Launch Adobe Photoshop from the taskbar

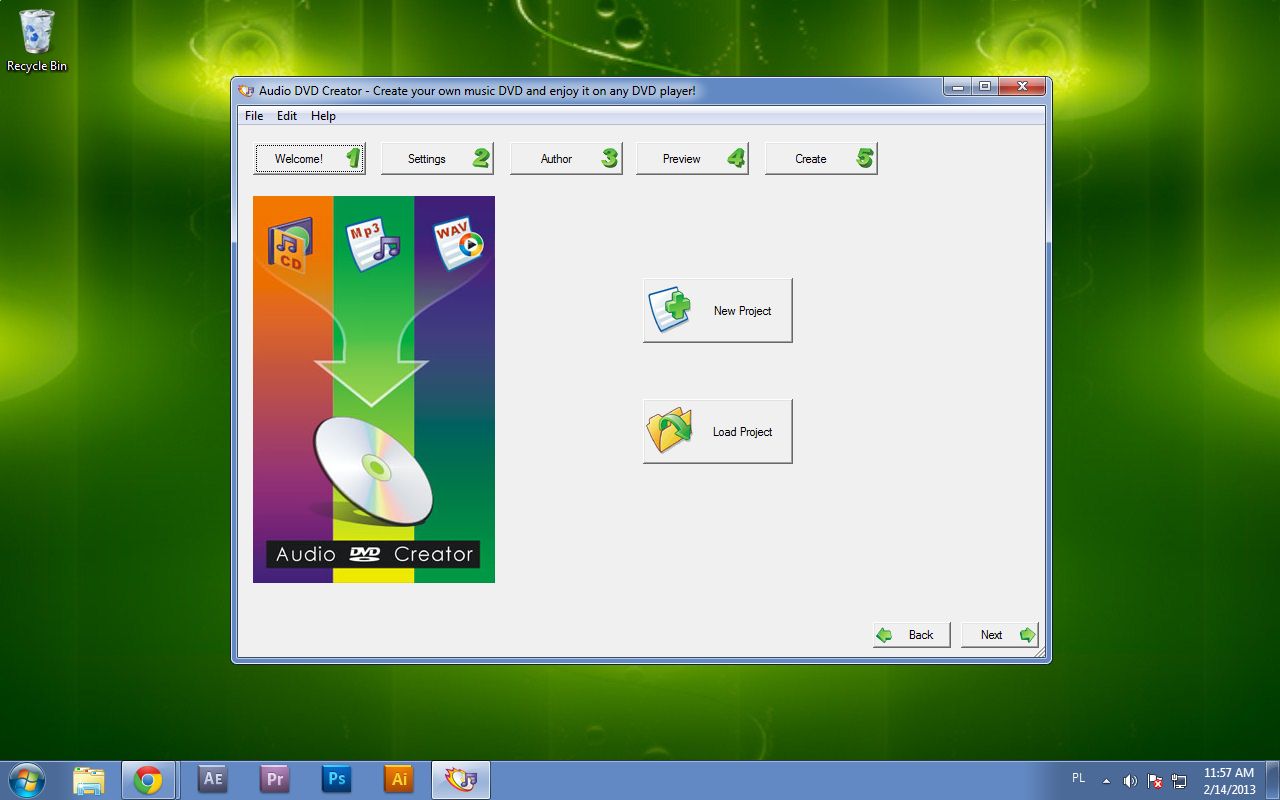click(337, 779)
